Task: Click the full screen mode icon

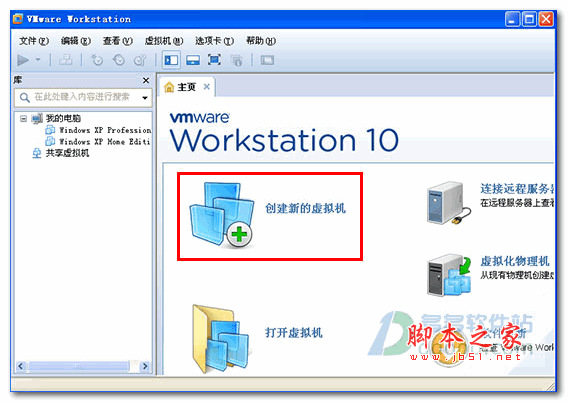Action: (x=214, y=60)
